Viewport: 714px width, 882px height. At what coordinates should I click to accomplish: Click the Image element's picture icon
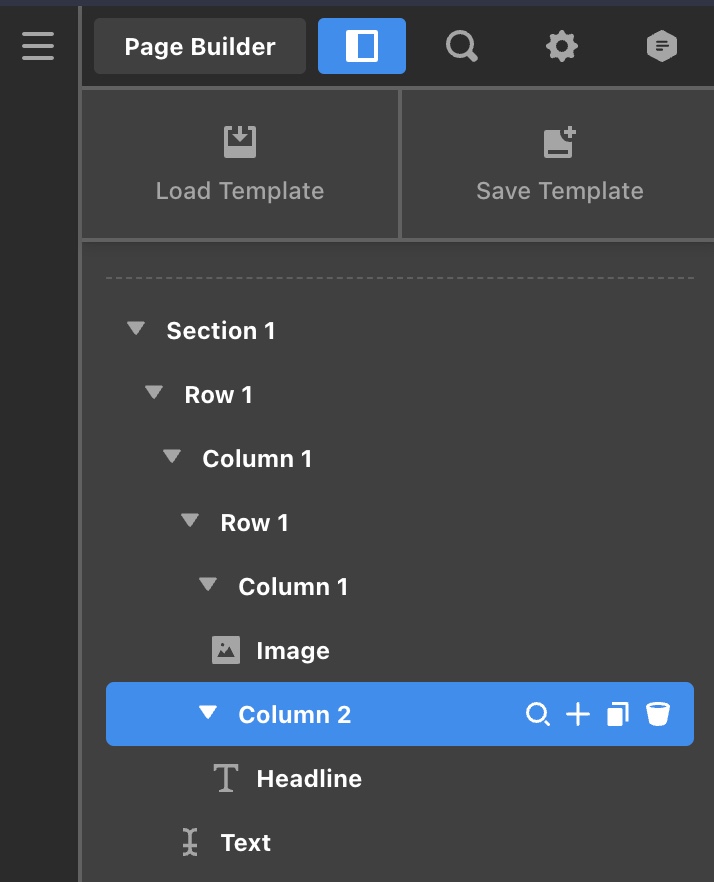click(226, 650)
